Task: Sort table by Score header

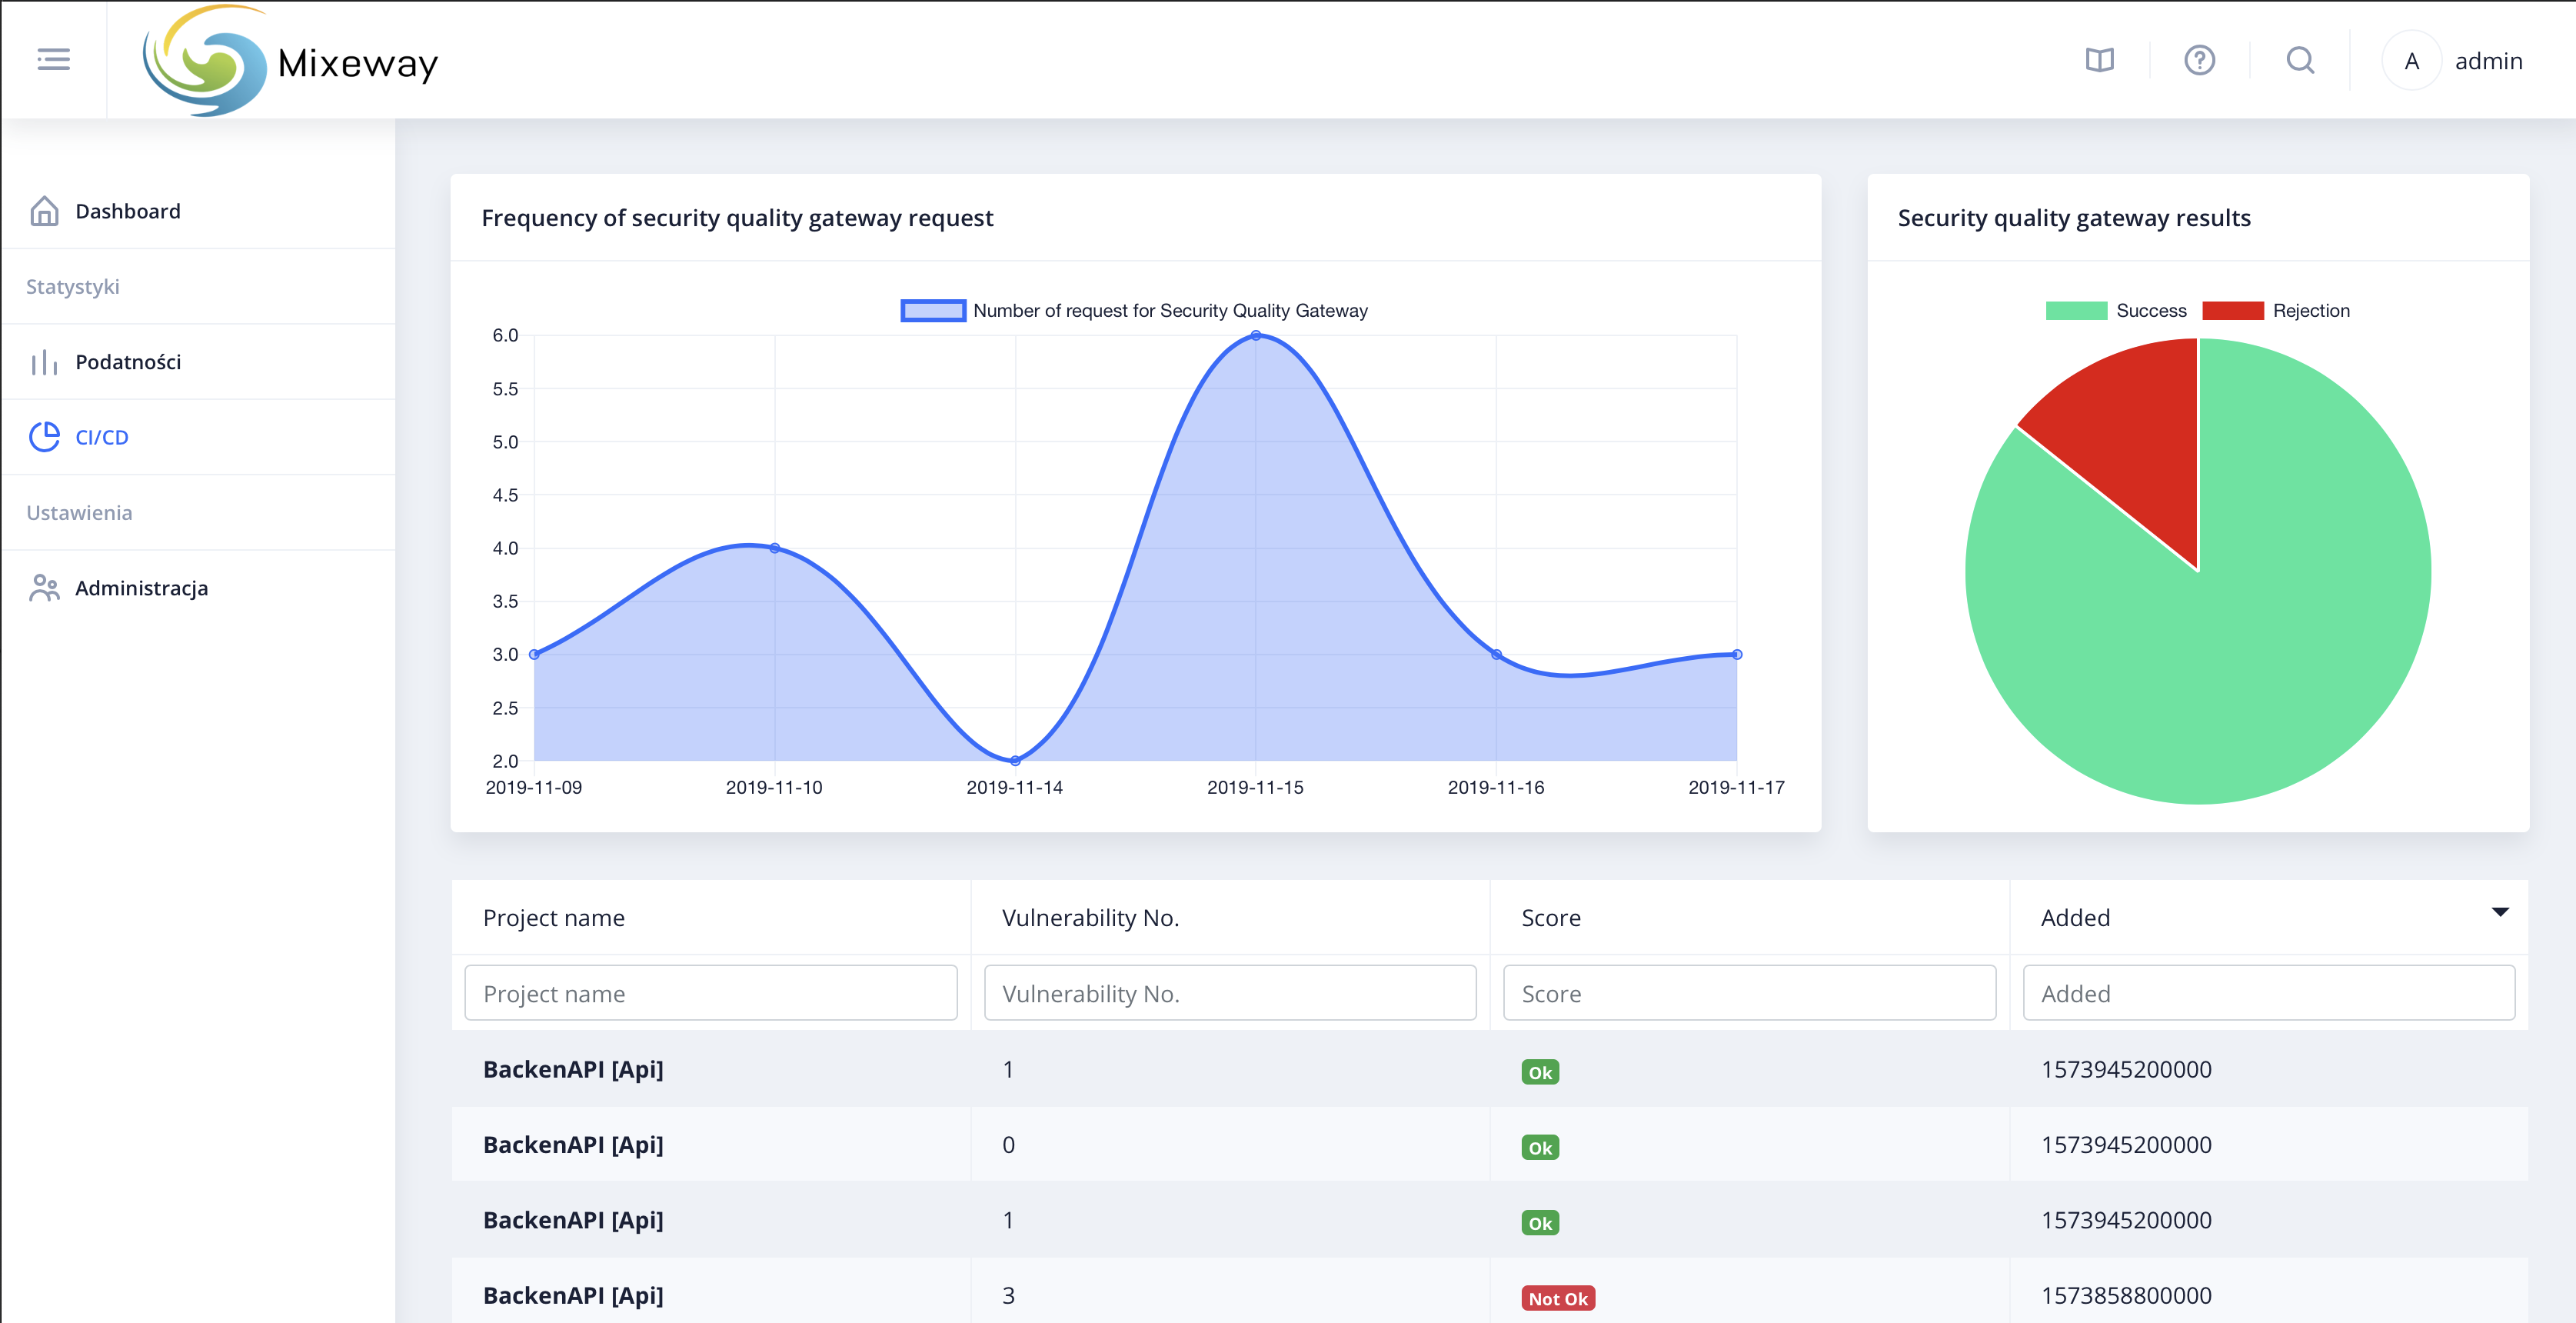Action: point(1550,918)
